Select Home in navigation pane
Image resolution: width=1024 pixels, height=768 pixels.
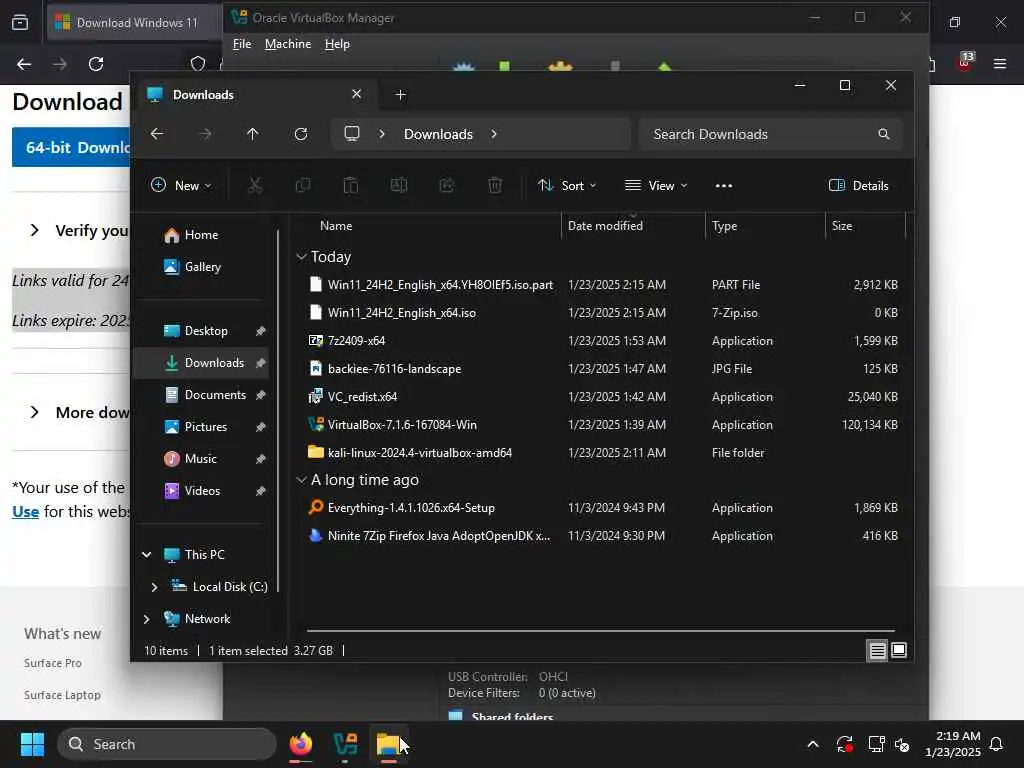coord(201,235)
